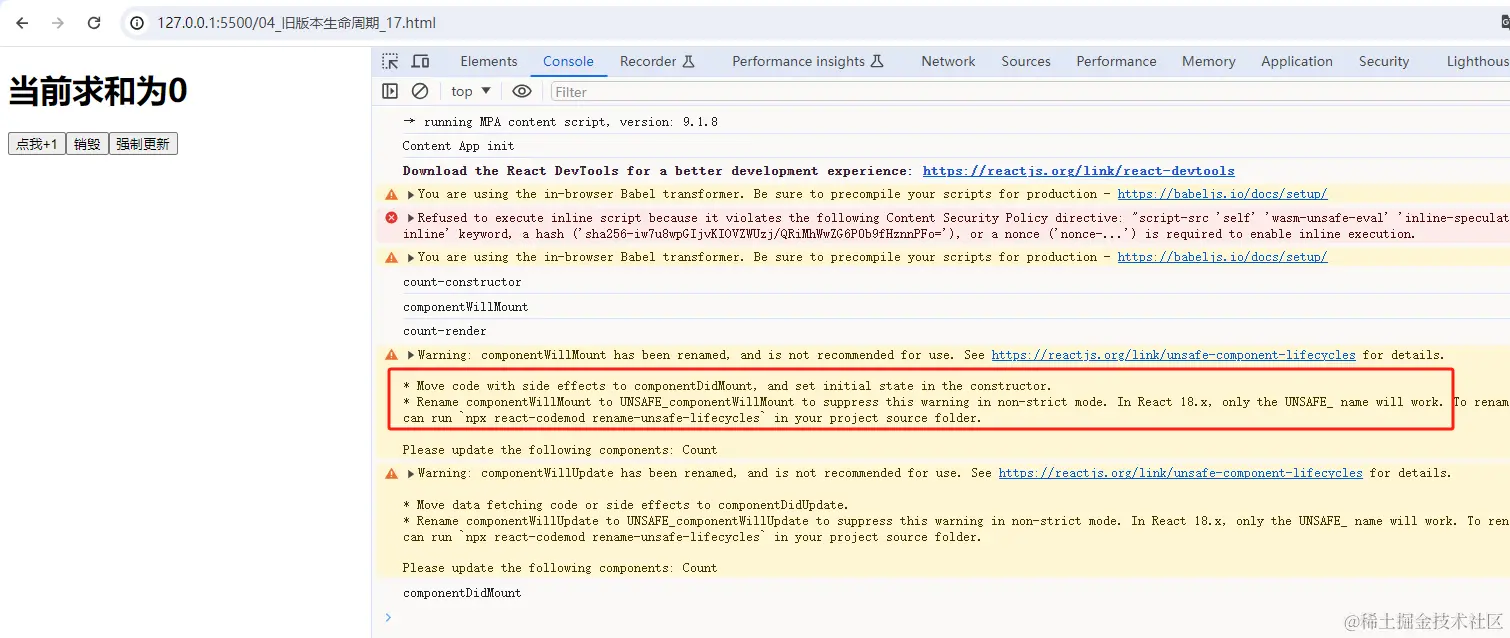This screenshot has height=638, width=1510.
Task: Click the error icon on CSP message
Action: point(391,217)
